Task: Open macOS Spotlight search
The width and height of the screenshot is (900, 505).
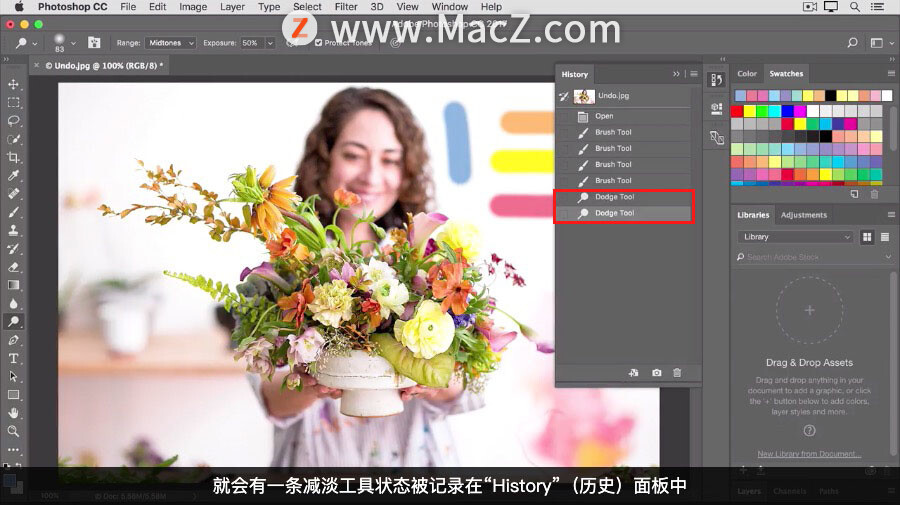Action: click(855, 7)
